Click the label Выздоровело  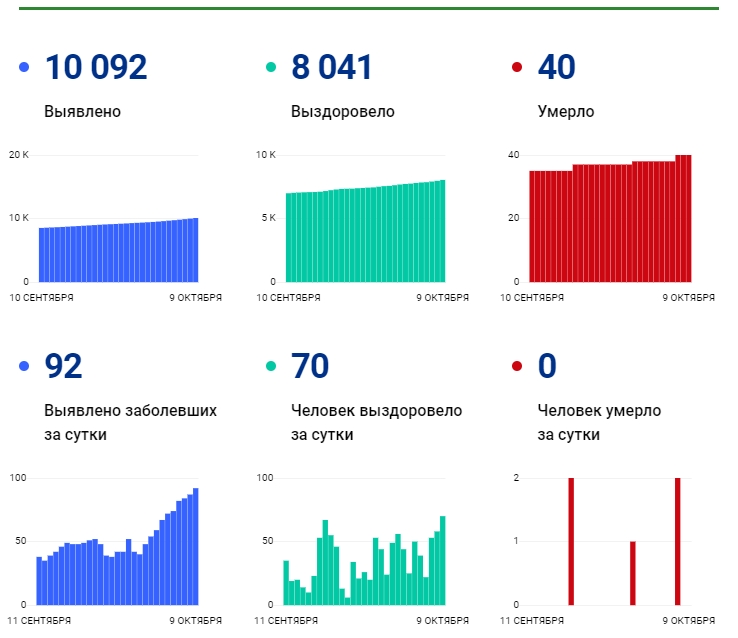(x=343, y=112)
